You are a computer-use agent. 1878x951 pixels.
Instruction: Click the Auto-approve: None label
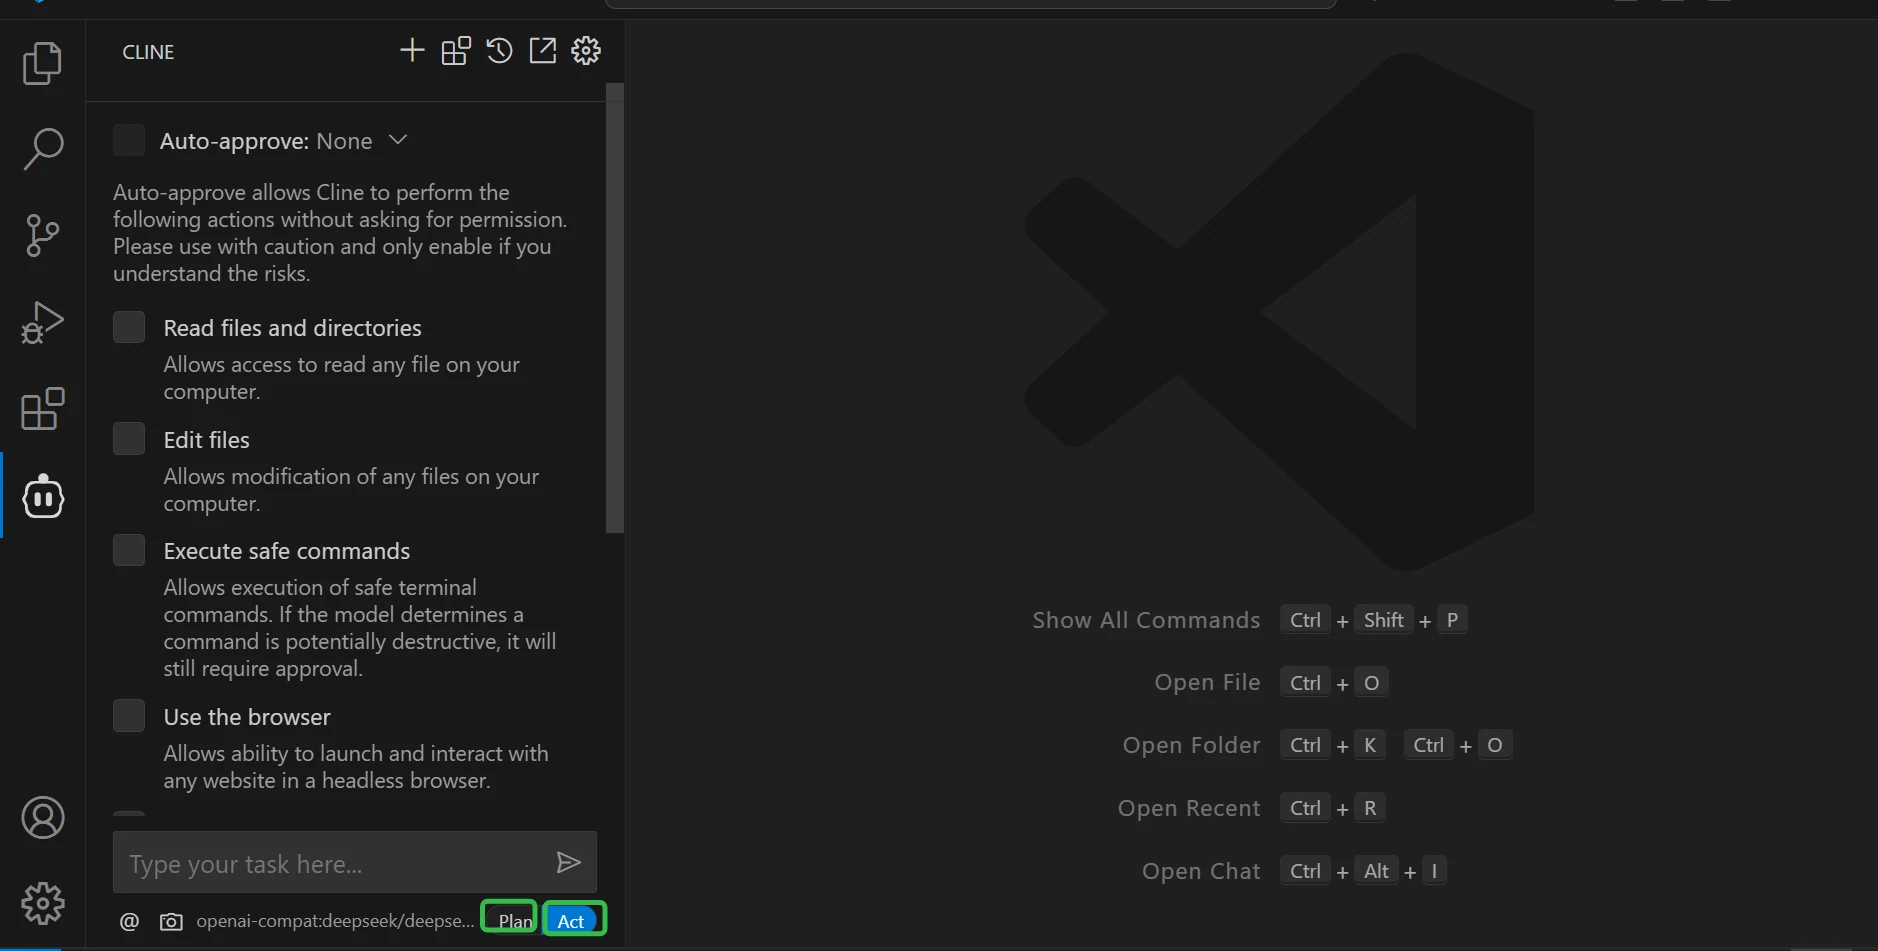pyautogui.click(x=266, y=141)
